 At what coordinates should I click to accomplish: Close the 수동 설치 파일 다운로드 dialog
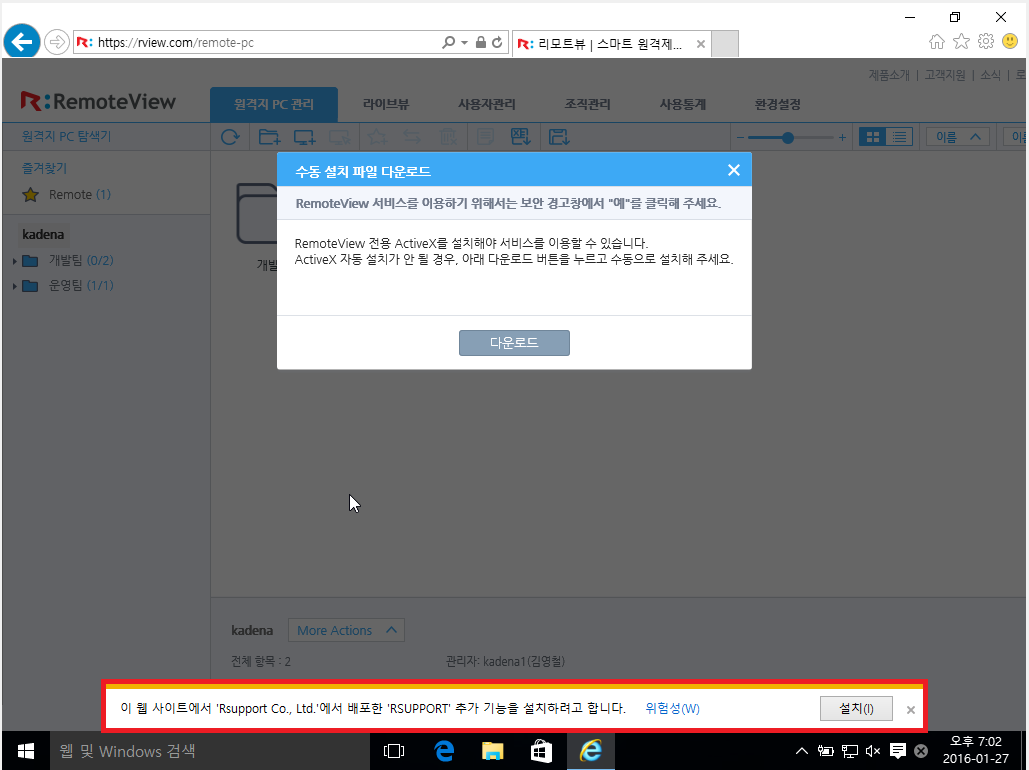[x=734, y=170]
